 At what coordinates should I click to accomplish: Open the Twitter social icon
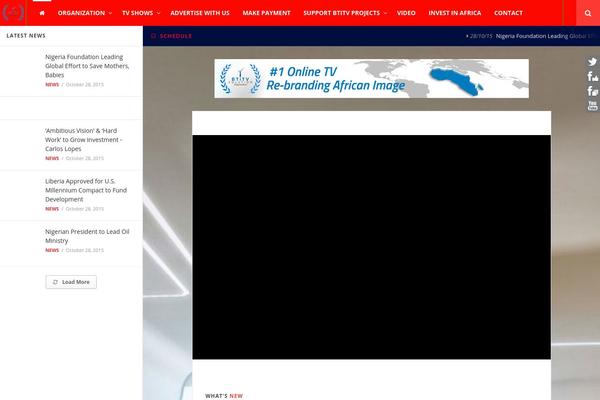point(592,62)
